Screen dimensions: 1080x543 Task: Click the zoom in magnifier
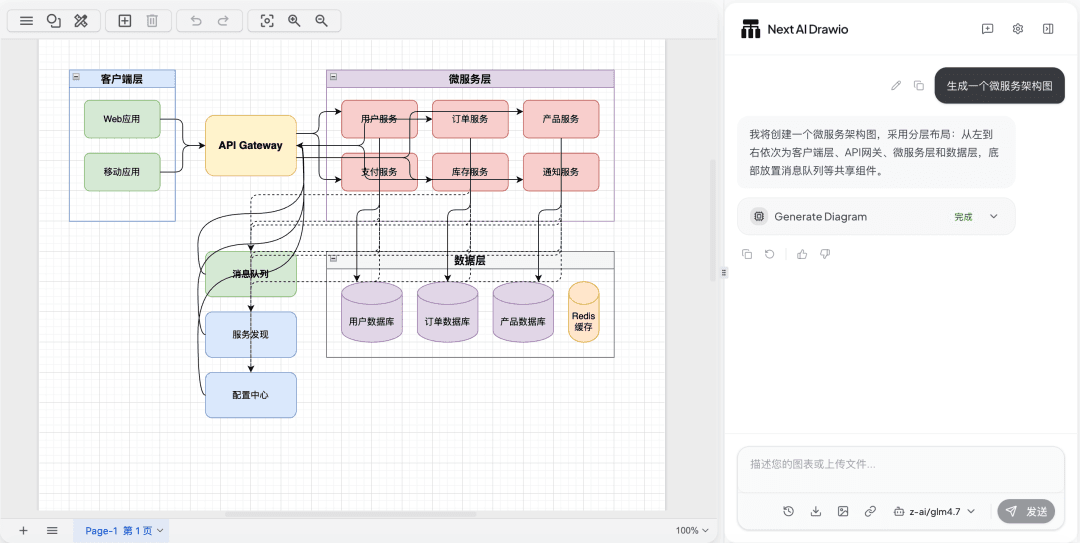tap(294, 21)
